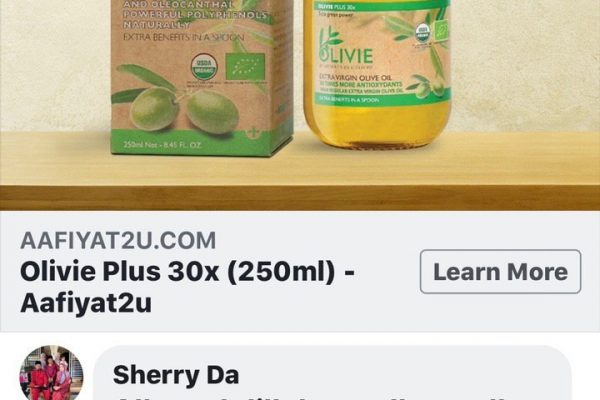The width and height of the screenshot is (600, 400).
Task: Tap the EU organic leaf logo on the box
Action: 245,67
